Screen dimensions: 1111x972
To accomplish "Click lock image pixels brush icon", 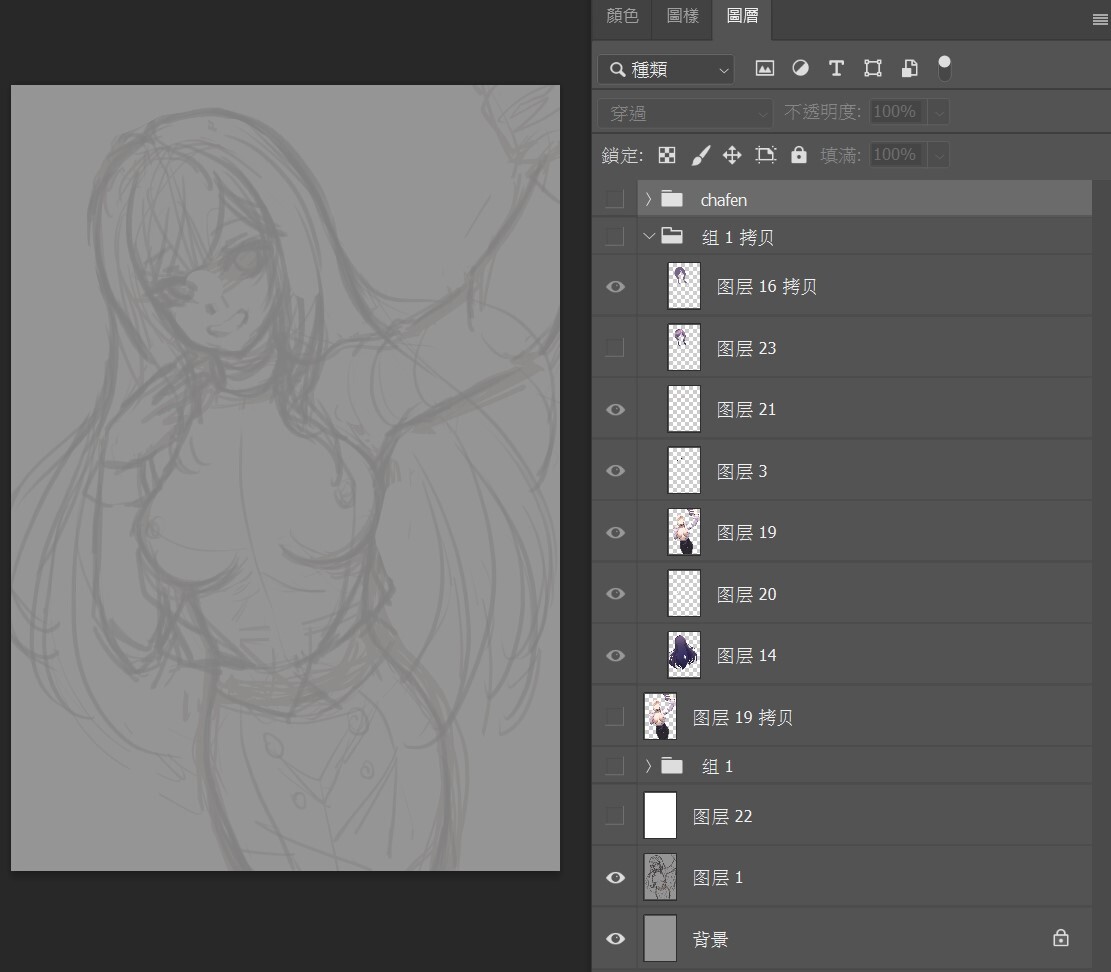I will (x=700, y=155).
